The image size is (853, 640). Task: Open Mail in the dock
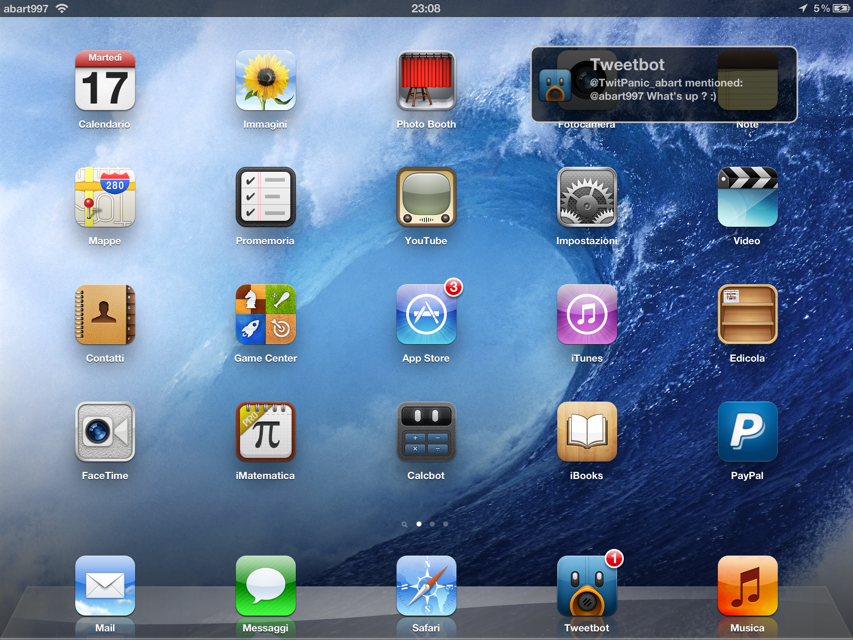pyautogui.click(x=104, y=586)
